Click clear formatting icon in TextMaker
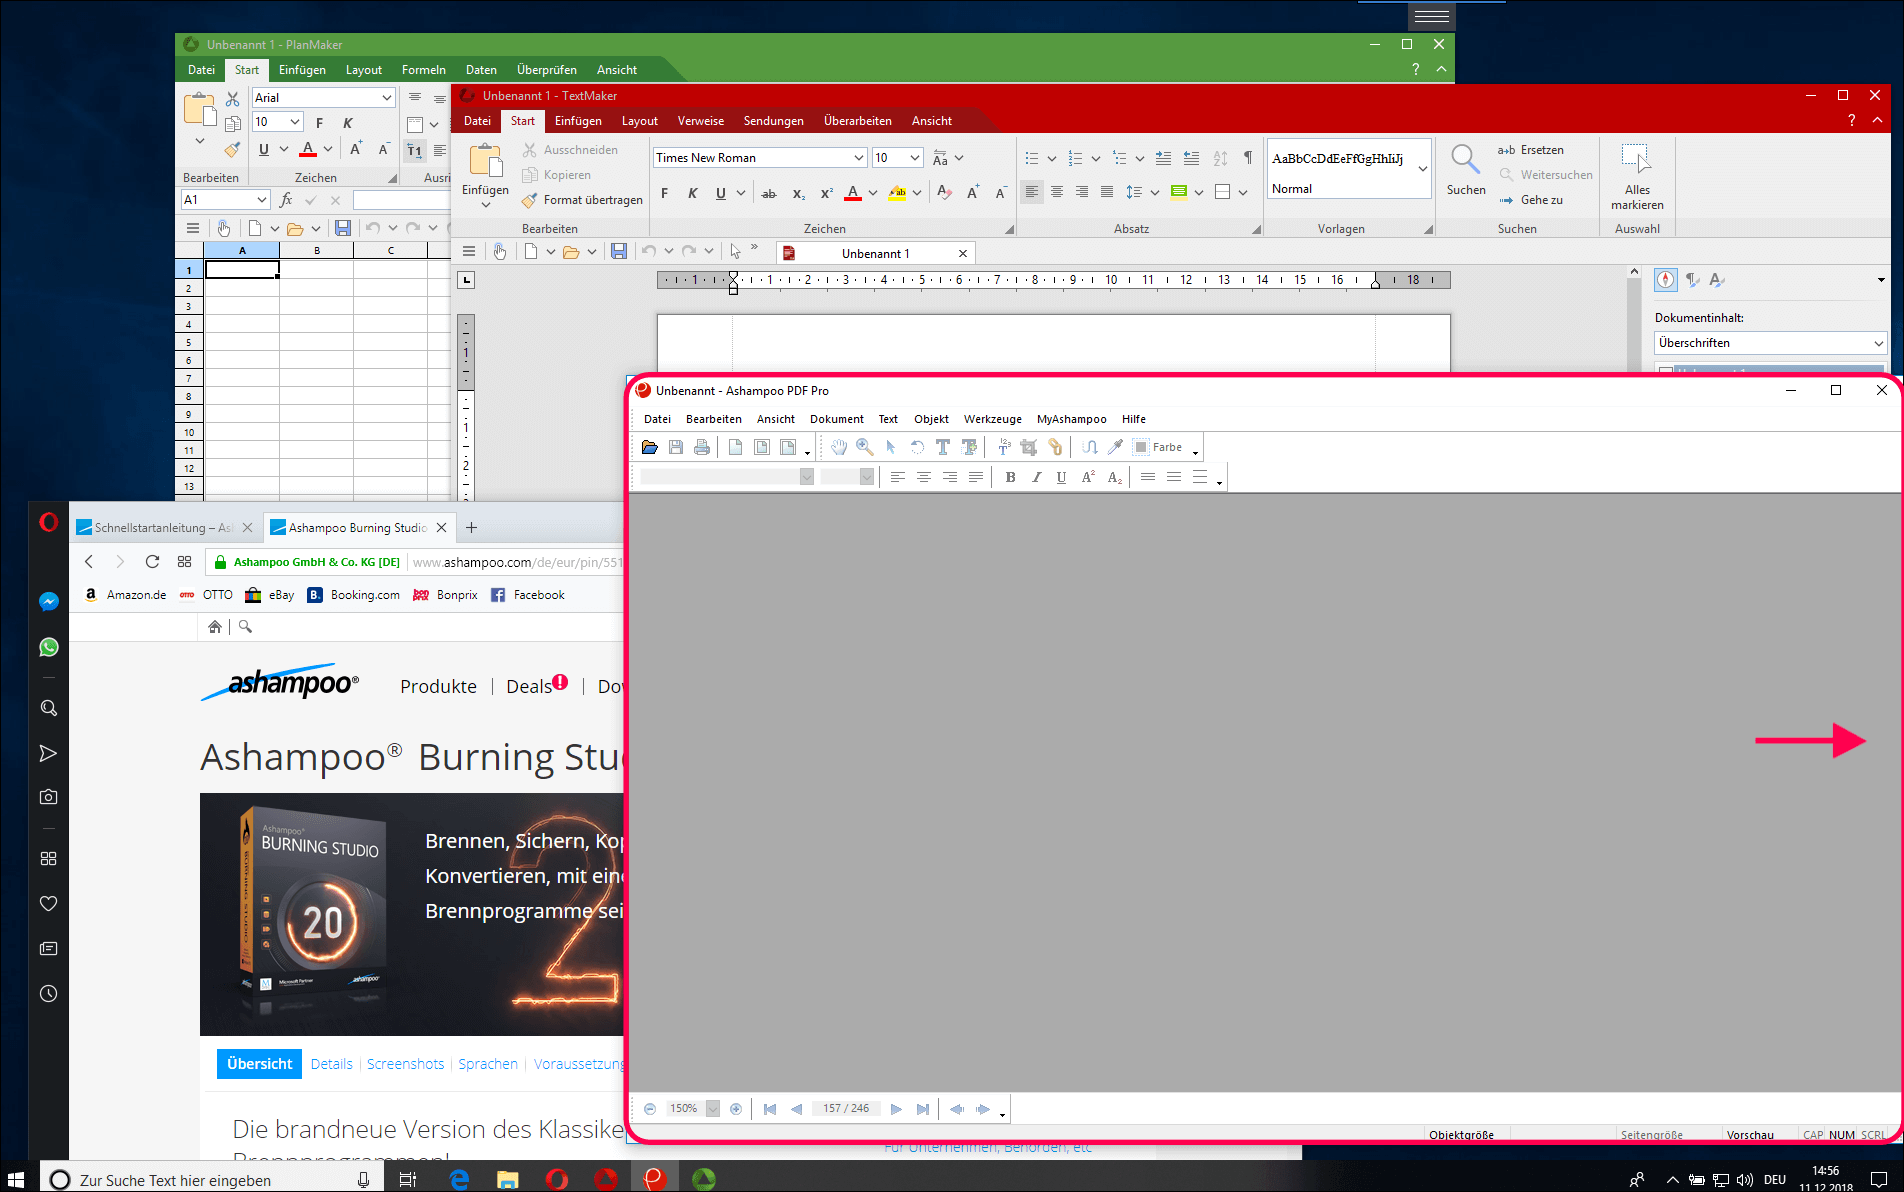This screenshot has height=1192, width=1904. pos(945,192)
